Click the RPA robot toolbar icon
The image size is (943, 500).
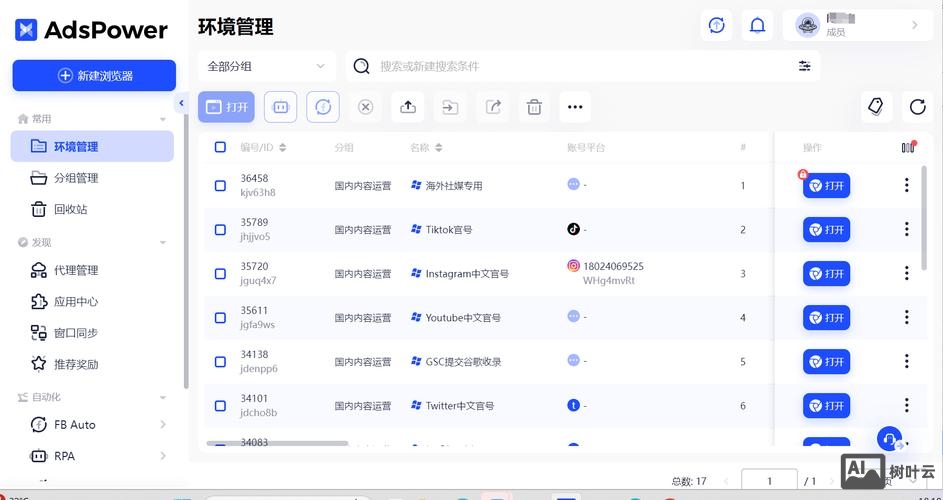(280, 107)
